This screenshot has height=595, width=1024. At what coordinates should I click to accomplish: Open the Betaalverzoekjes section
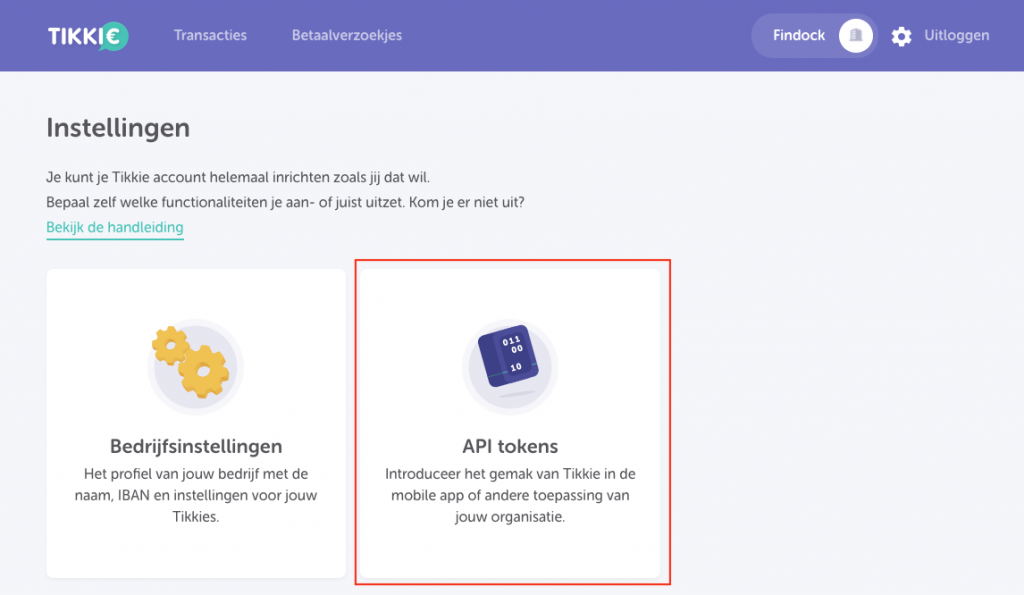(346, 35)
